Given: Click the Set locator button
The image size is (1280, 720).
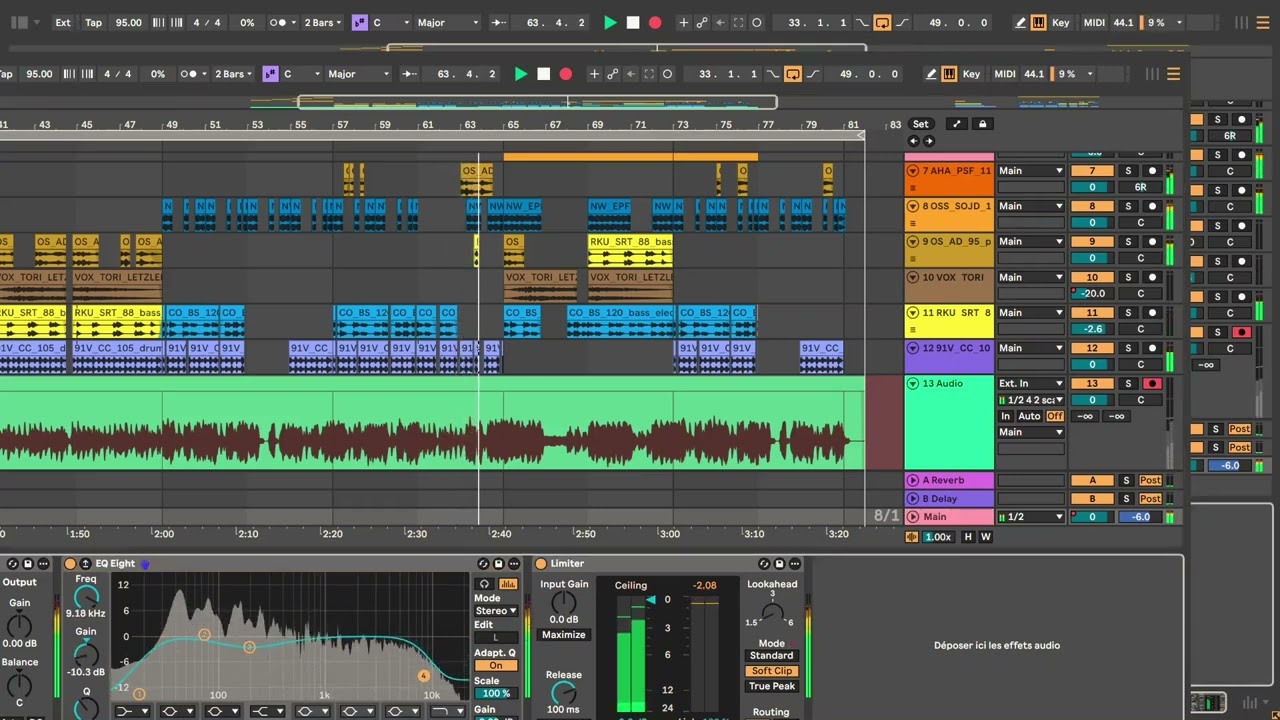Looking at the screenshot, I should pyautogui.click(x=921, y=124).
